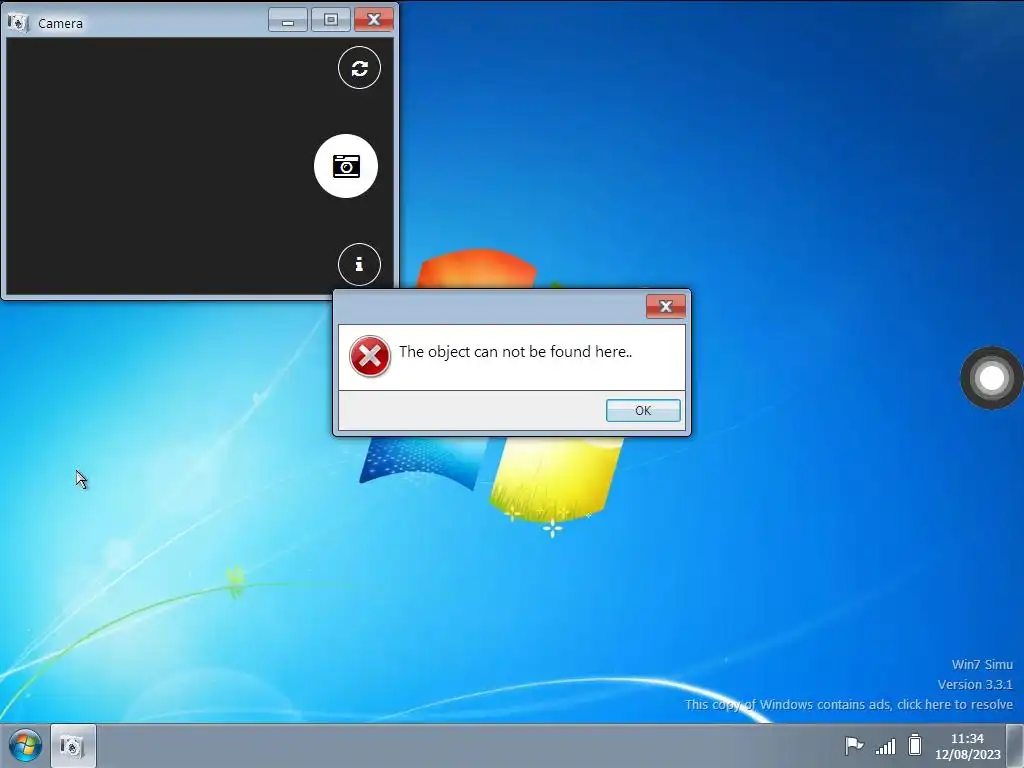Click the Show Desktop strip in the taskbar

(1015, 746)
